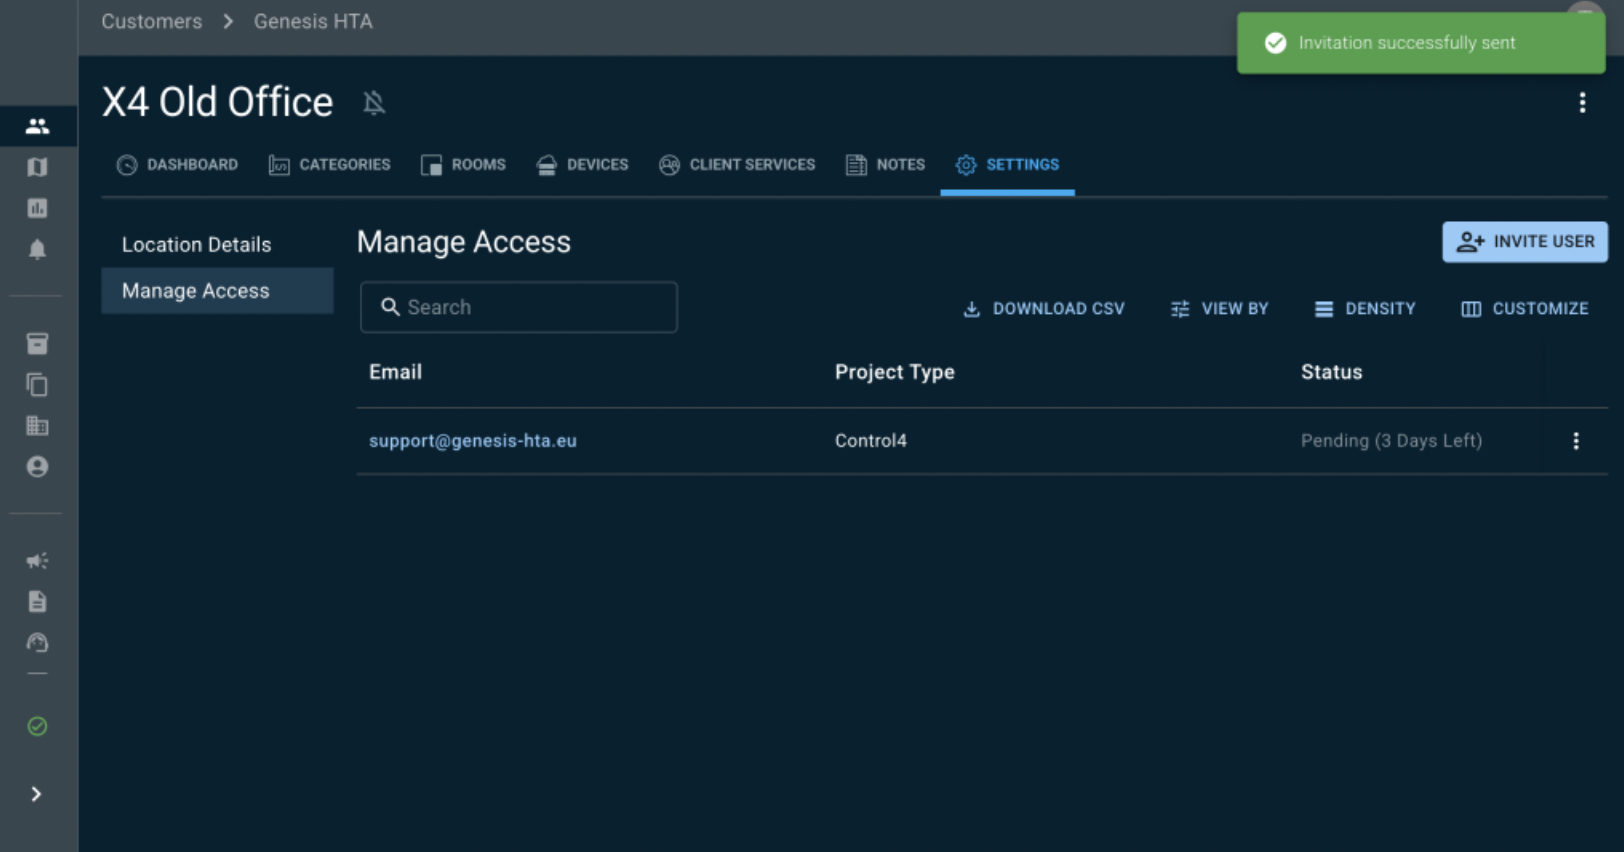This screenshot has width=1624, height=852.
Task: Switch to the Notes tab
Action: pyautogui.click(x=886, y=165)
